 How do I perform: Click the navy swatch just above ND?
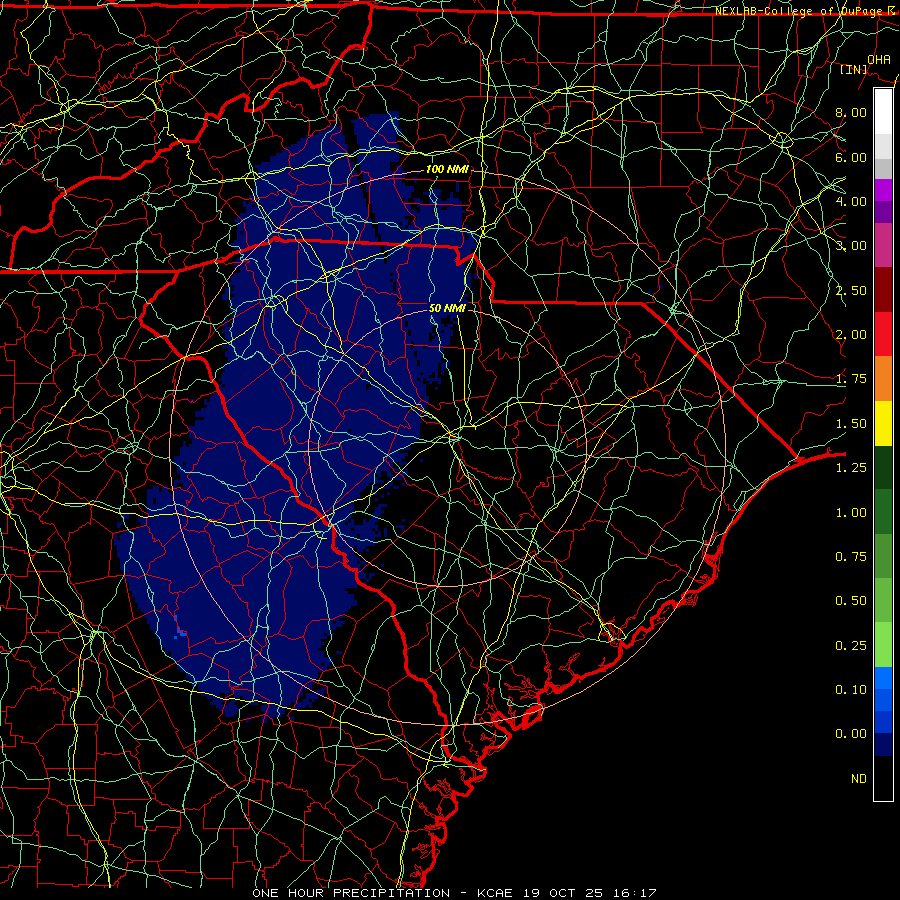(883, 745)
